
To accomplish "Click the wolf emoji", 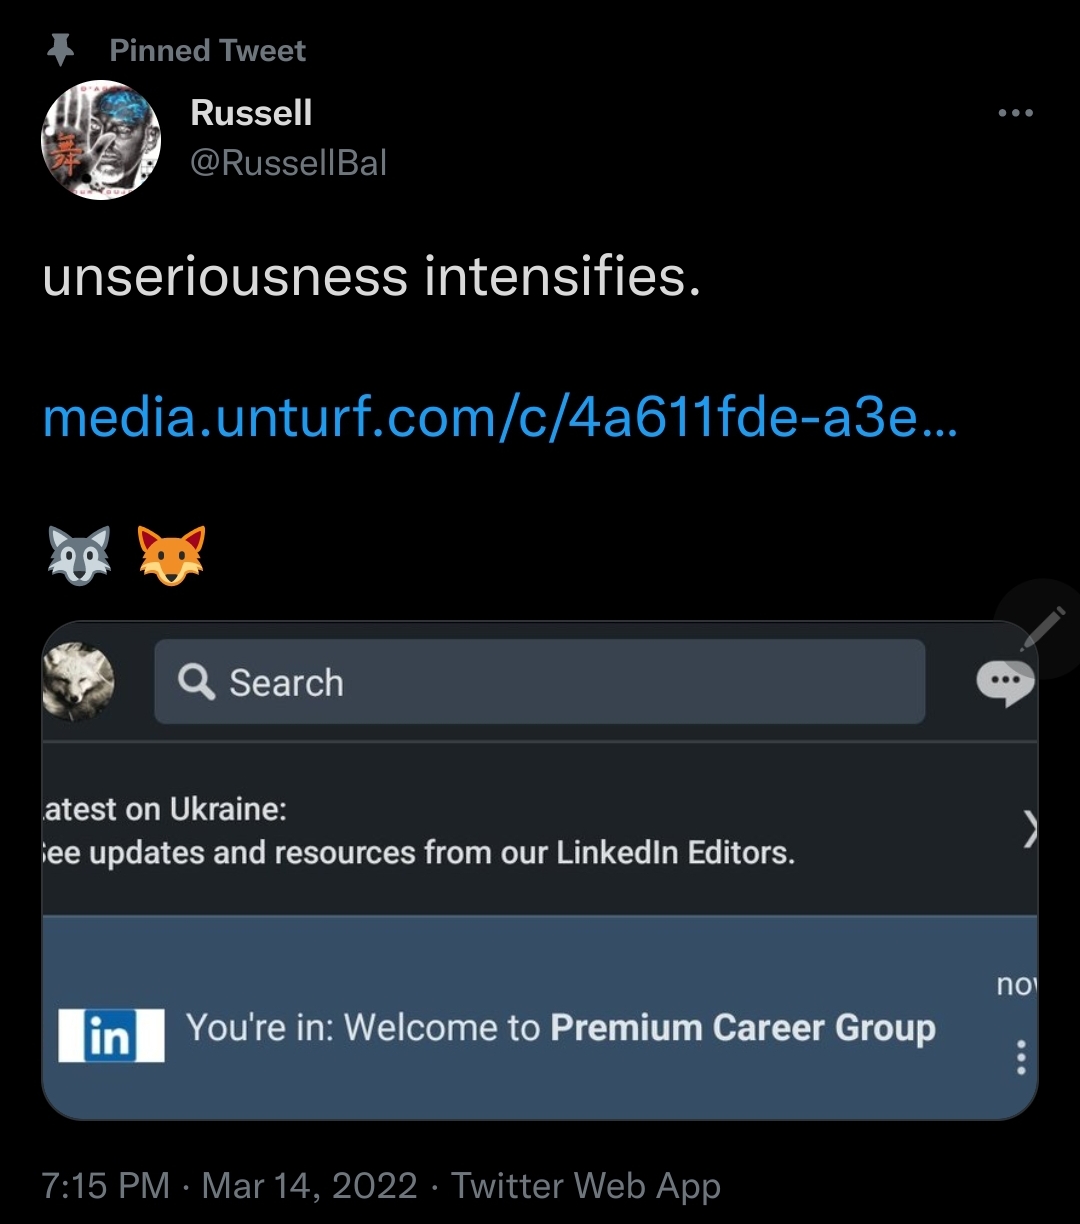I will pyautogui.click(x=80, y=555).
